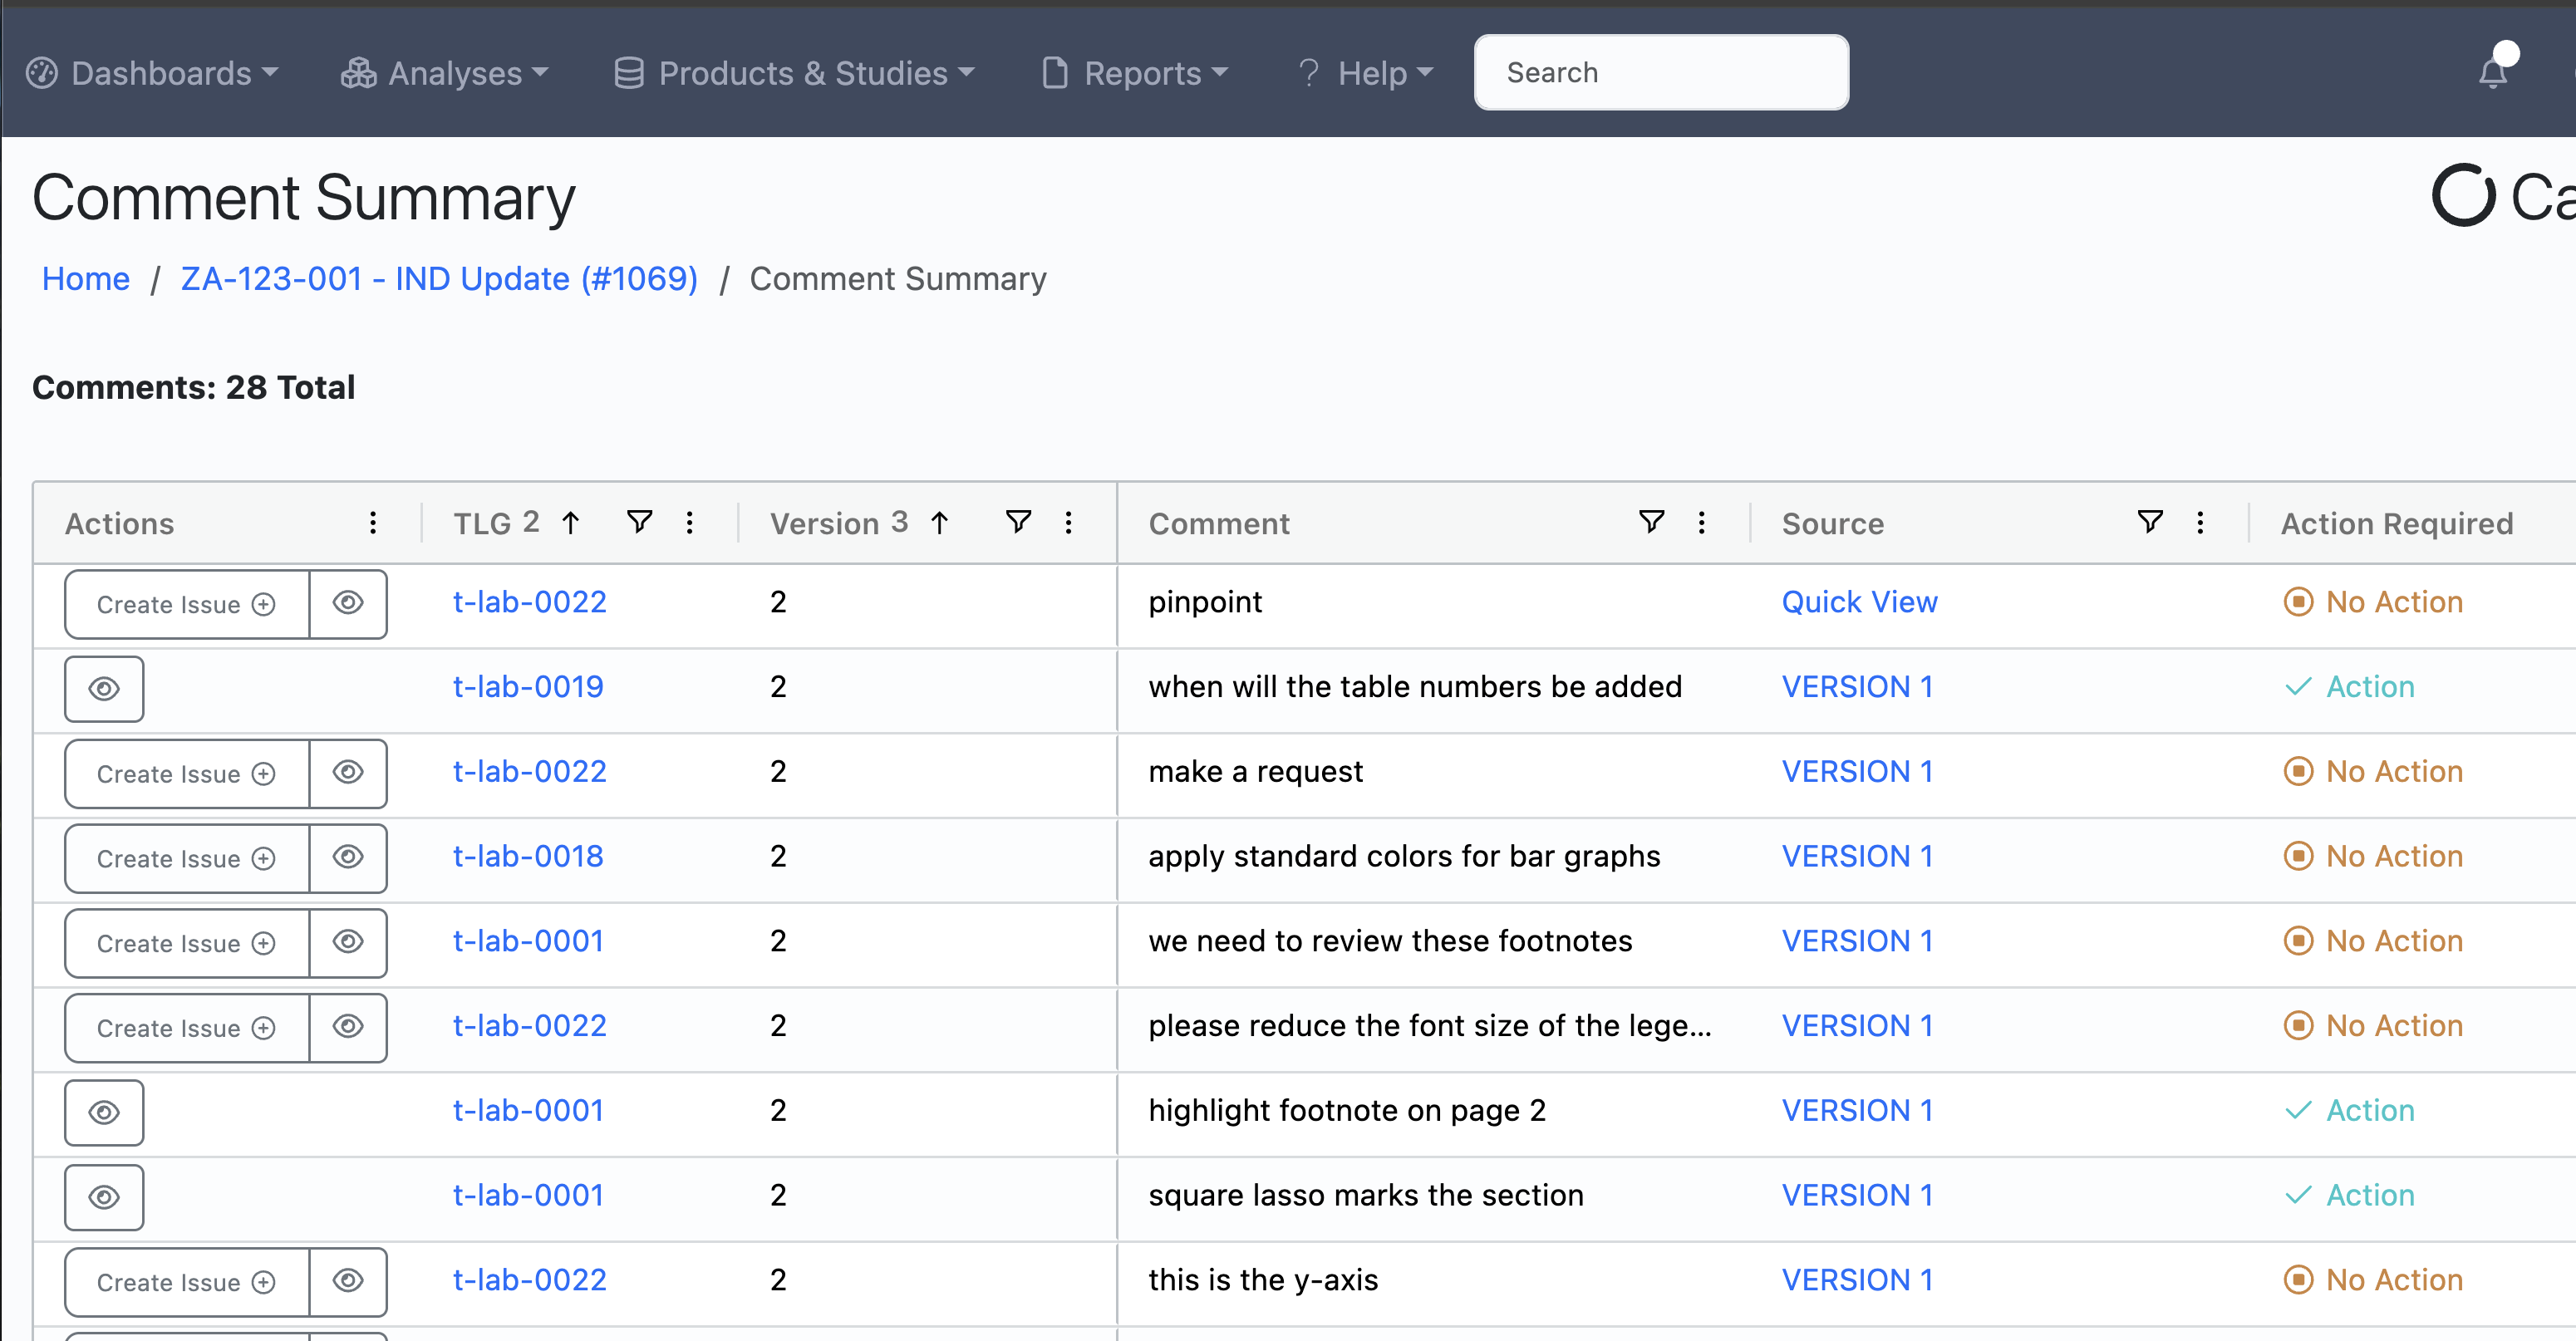Create an issue for 'make a request'
Viewport: 2576px width, 1341px height.
click(187, 773)
